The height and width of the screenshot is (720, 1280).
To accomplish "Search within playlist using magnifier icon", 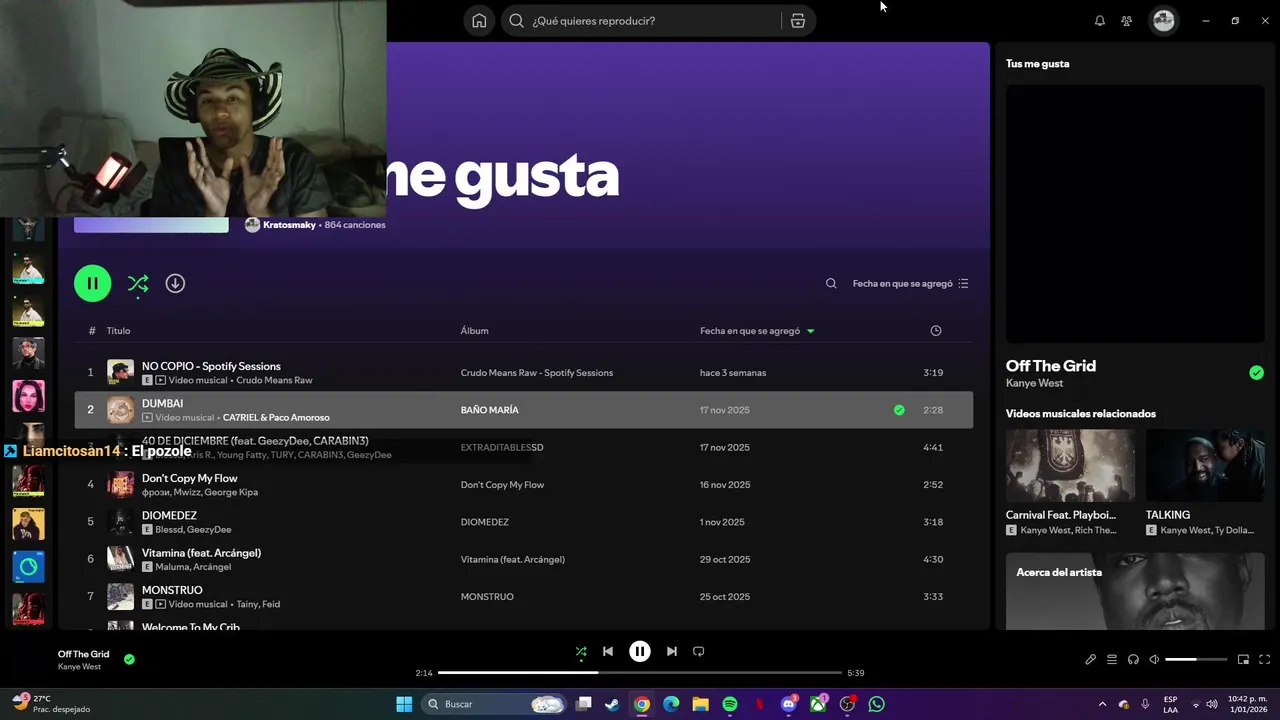I will tap(831, 284).
